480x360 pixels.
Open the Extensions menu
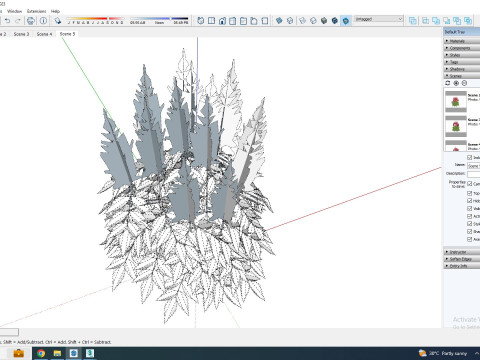[37, 11]
